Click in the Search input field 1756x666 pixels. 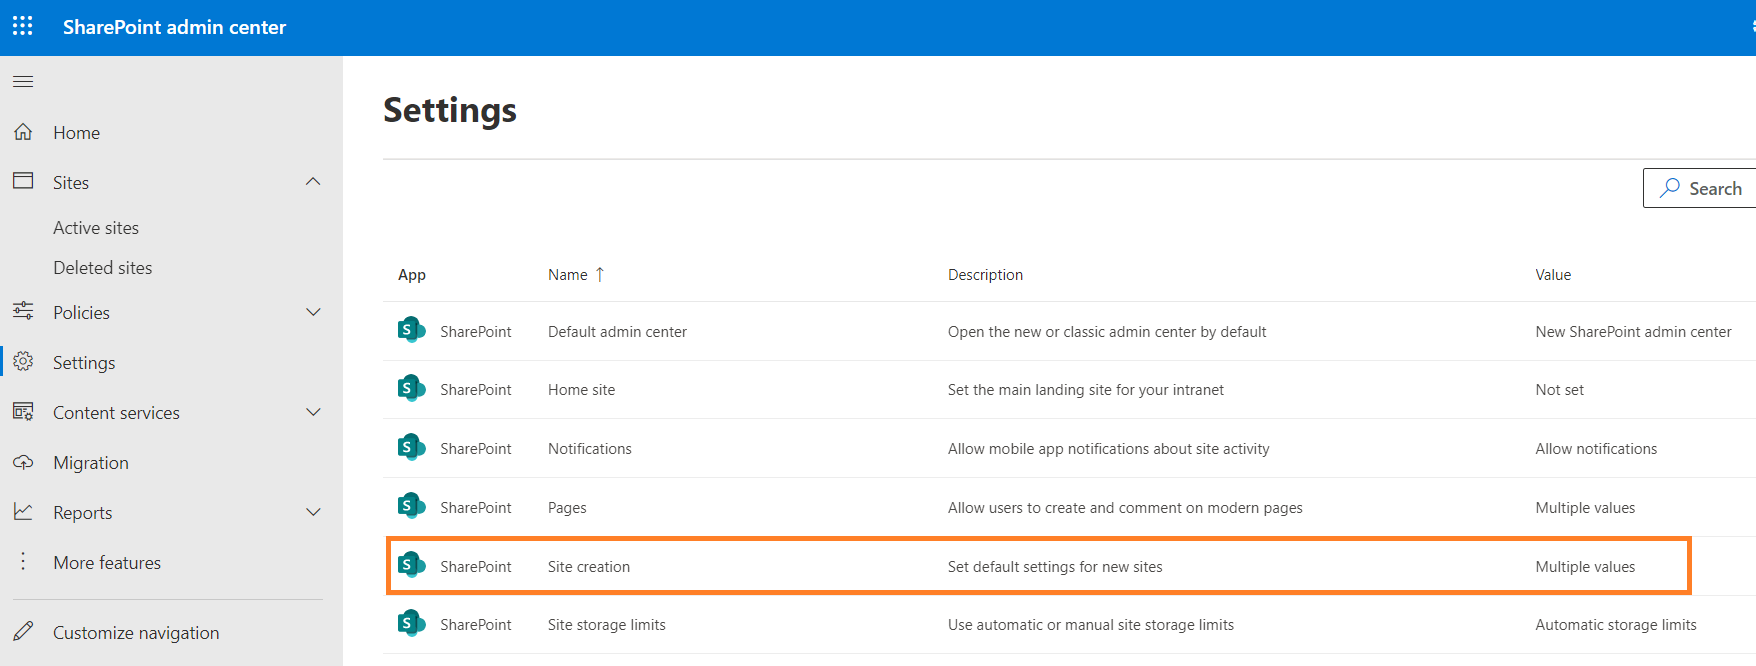click(1700, 188)
